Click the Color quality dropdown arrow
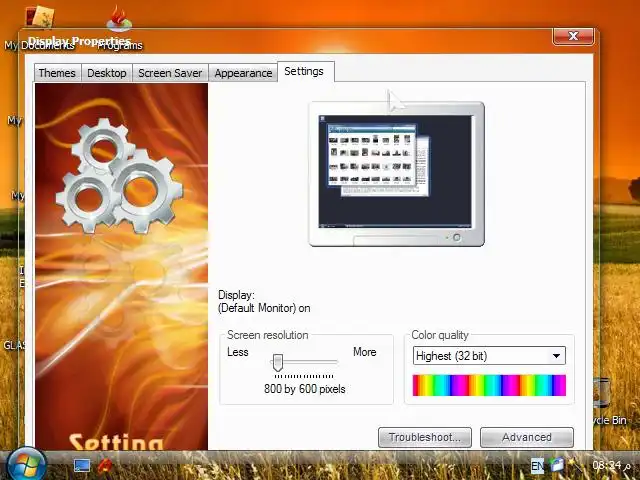Viewport: 640px width, 480px height. (556, 356)
